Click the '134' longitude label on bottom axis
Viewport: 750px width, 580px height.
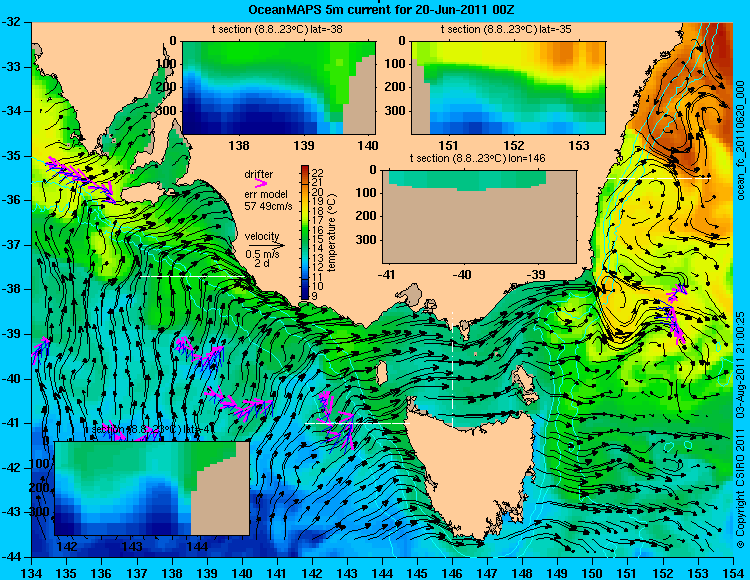pyautogui.click(x=32, y=572)
